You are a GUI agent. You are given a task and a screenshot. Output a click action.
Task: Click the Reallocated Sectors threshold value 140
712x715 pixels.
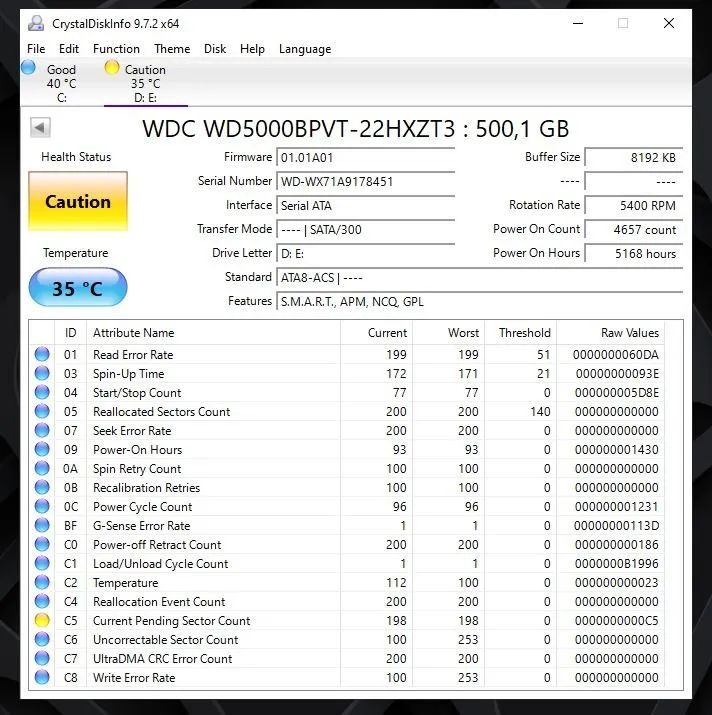pyautogui.click(x=540, y=411)
